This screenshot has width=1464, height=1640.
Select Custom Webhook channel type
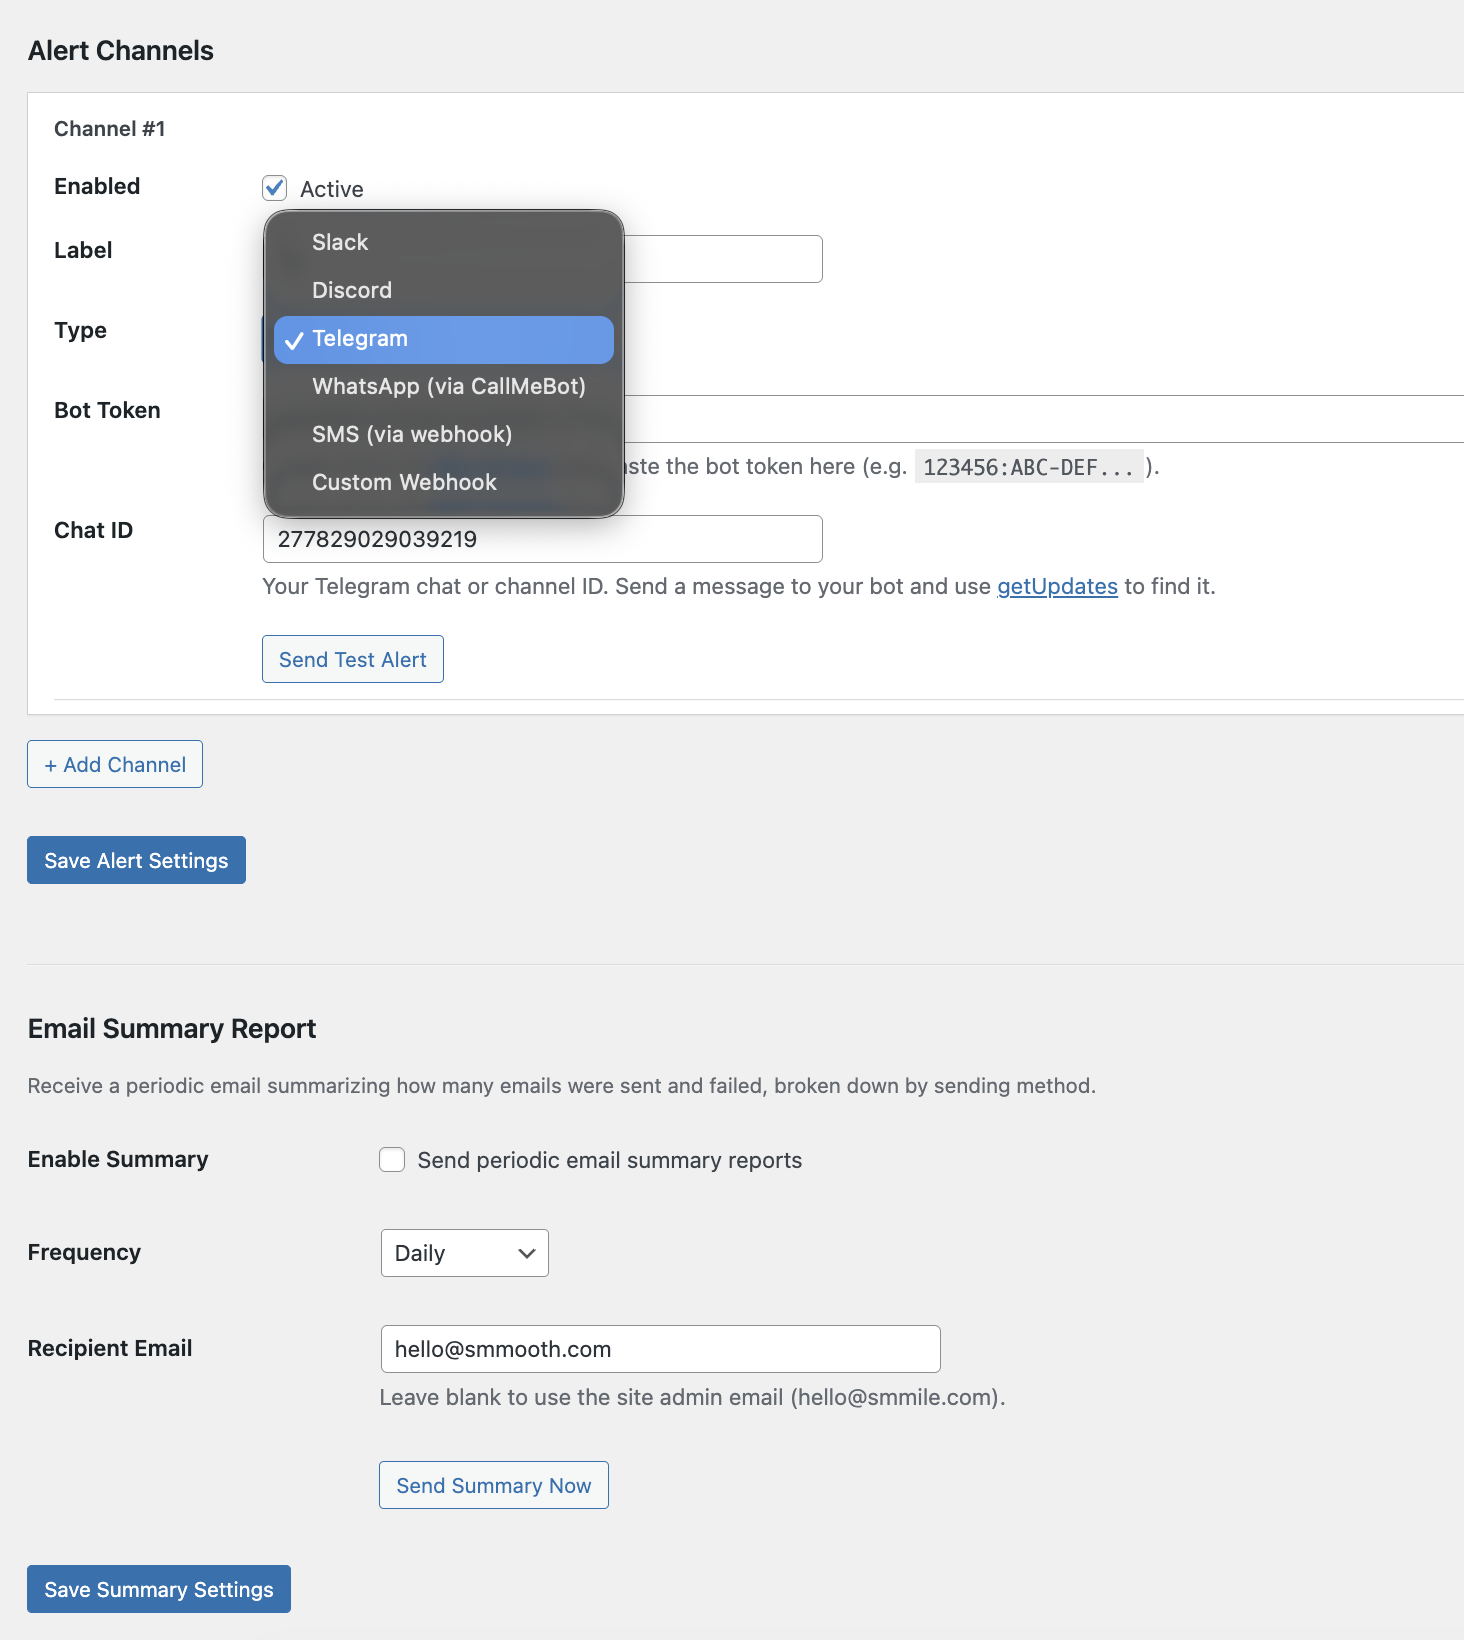[x=404, y=482]
